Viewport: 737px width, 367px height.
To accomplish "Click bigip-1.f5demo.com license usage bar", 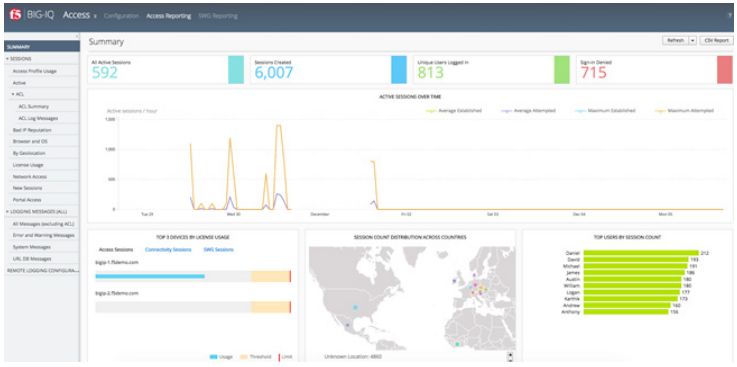I will tap(193, 276).
